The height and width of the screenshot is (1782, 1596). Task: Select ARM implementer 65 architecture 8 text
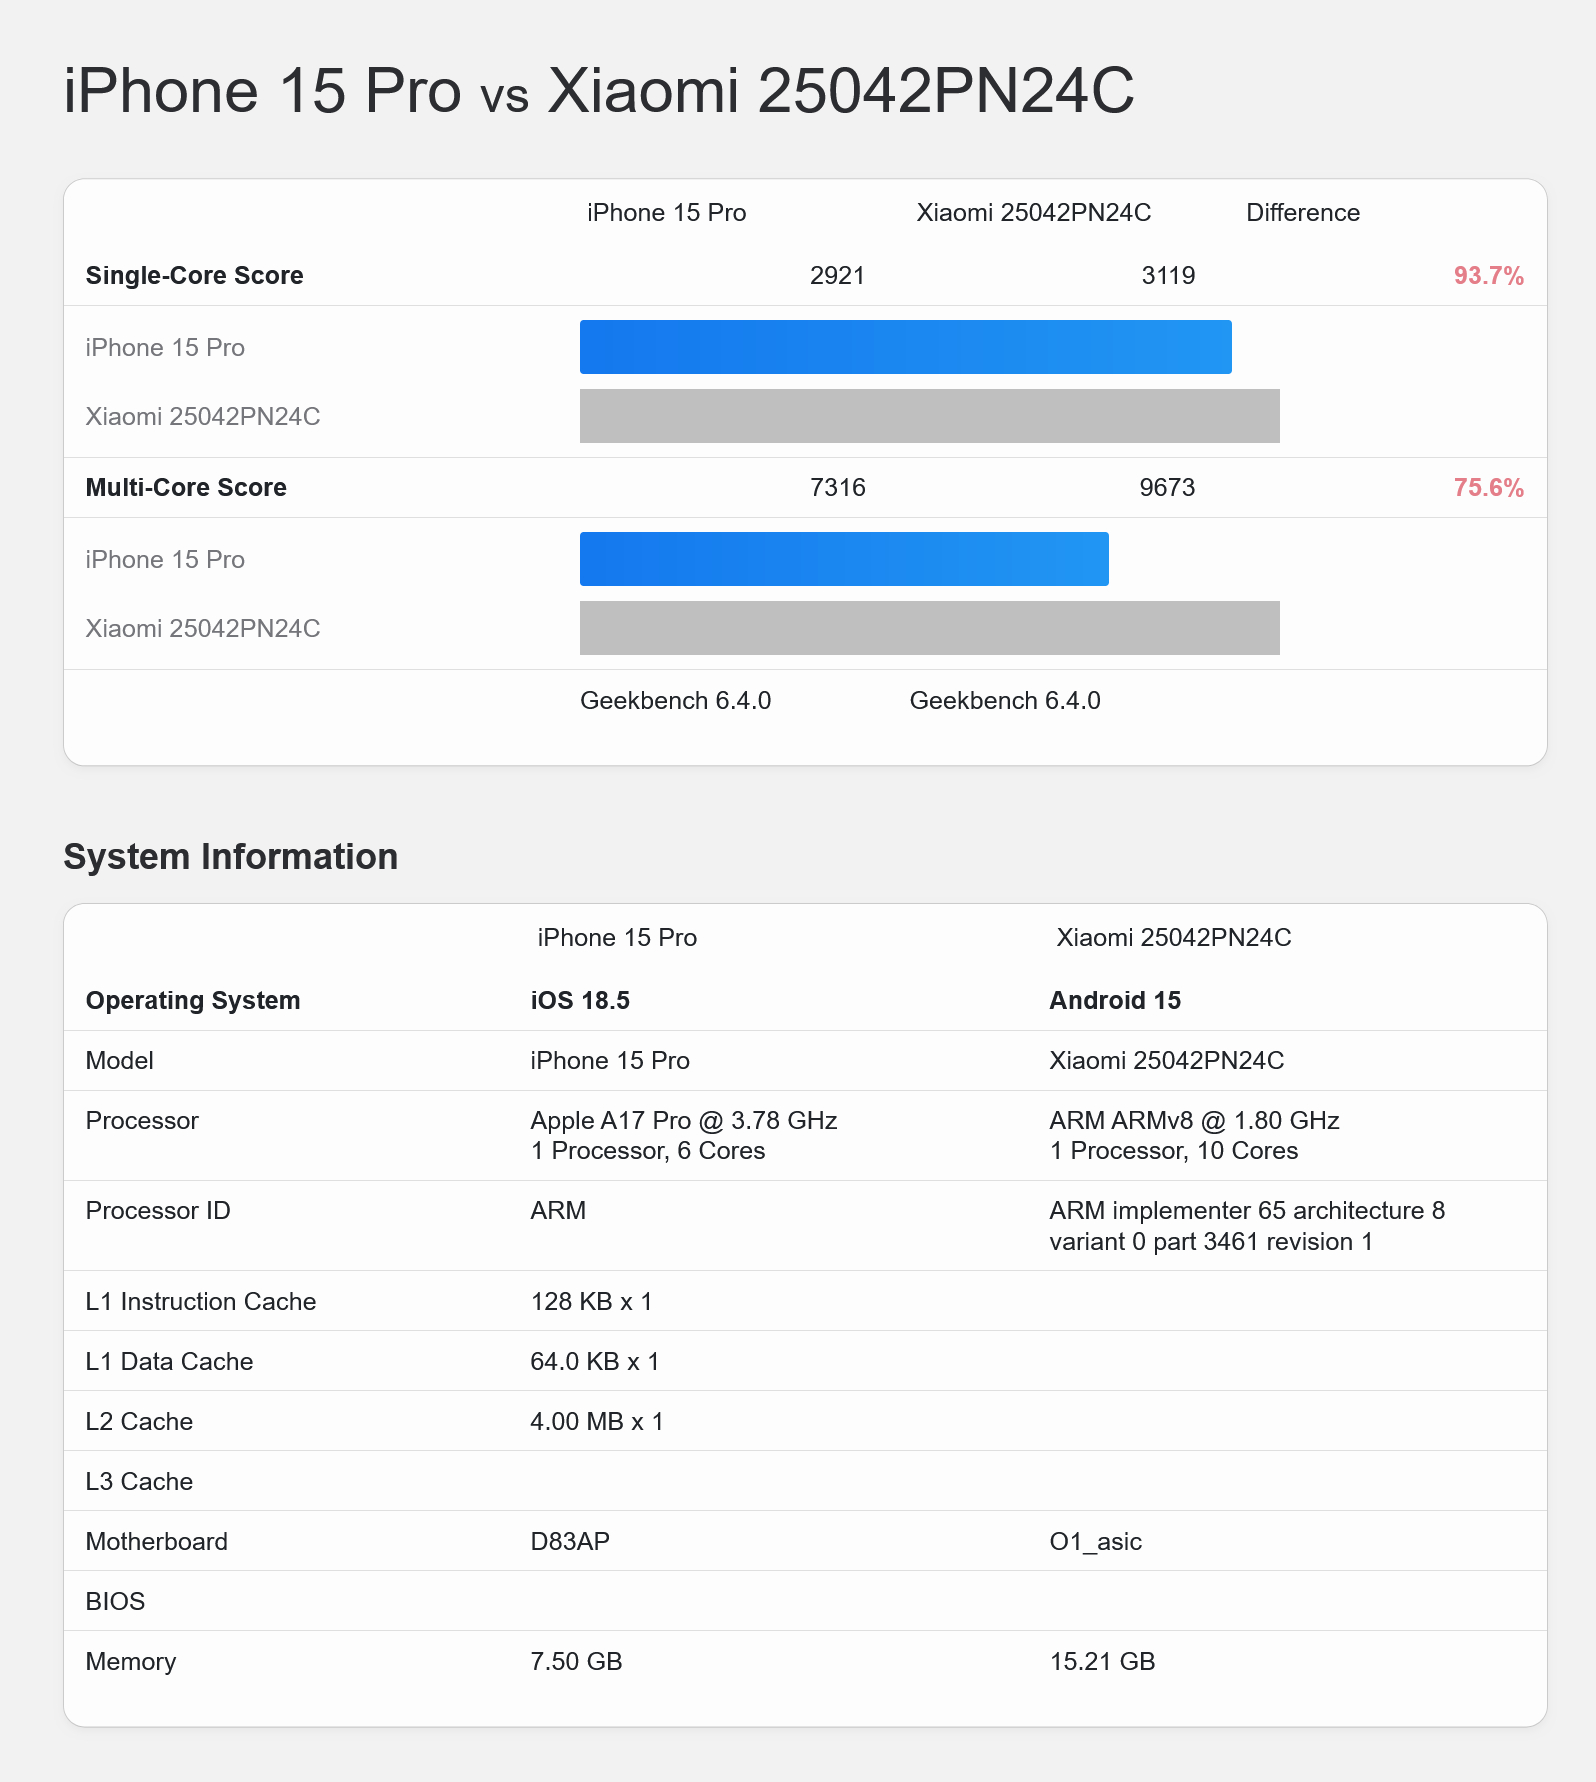tap(1247, 1211)
